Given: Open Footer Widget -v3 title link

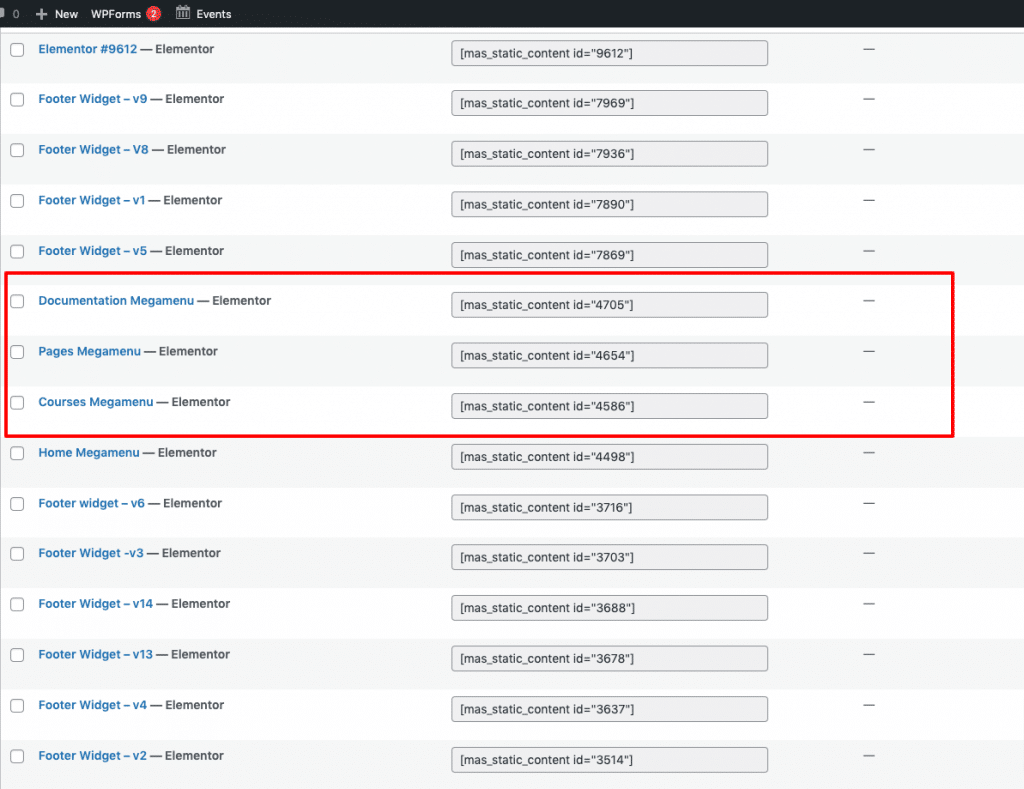Looking at the screenshot, I should click(x=91, y=553).
